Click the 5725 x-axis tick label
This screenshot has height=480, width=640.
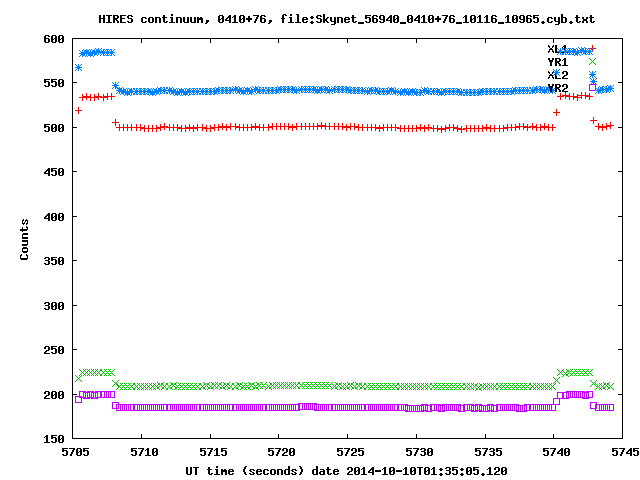(350, 452)
